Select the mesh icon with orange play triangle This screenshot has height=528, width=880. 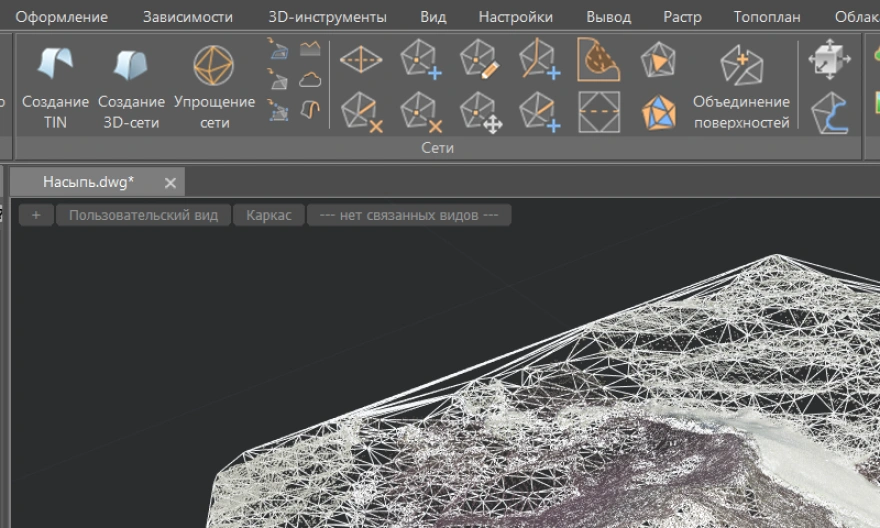[657, 60]
